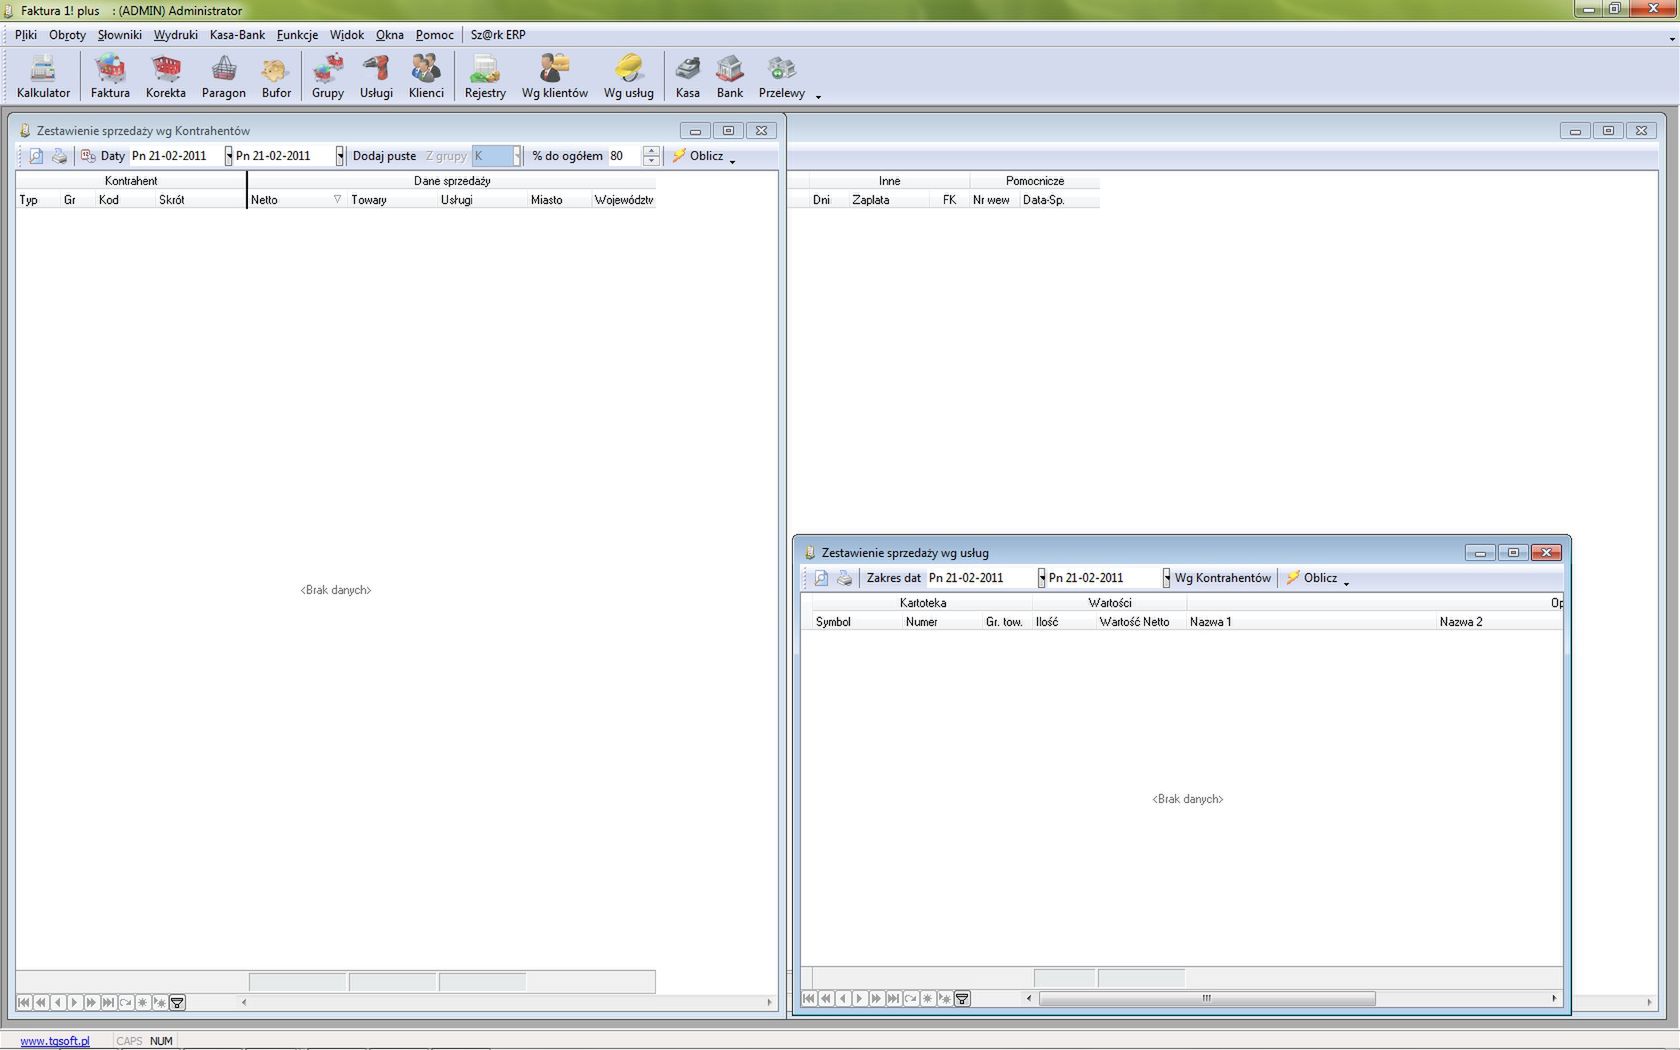The height and width of the screenshot is (1050, 1680).
Task: Expand main toolbar overflow arrow after Przelewy
Action: [x=818, y=96]
